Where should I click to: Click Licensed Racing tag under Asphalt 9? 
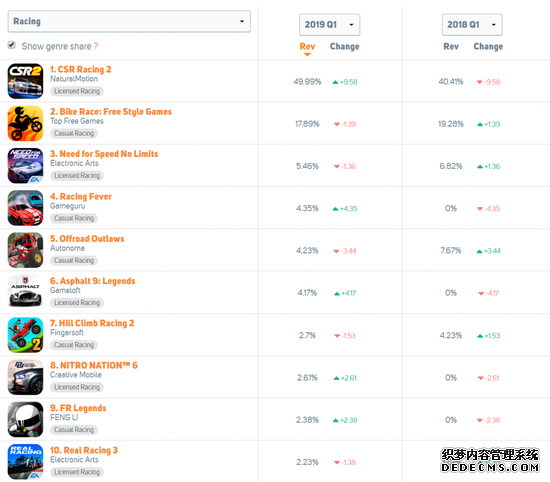(77, 302)
